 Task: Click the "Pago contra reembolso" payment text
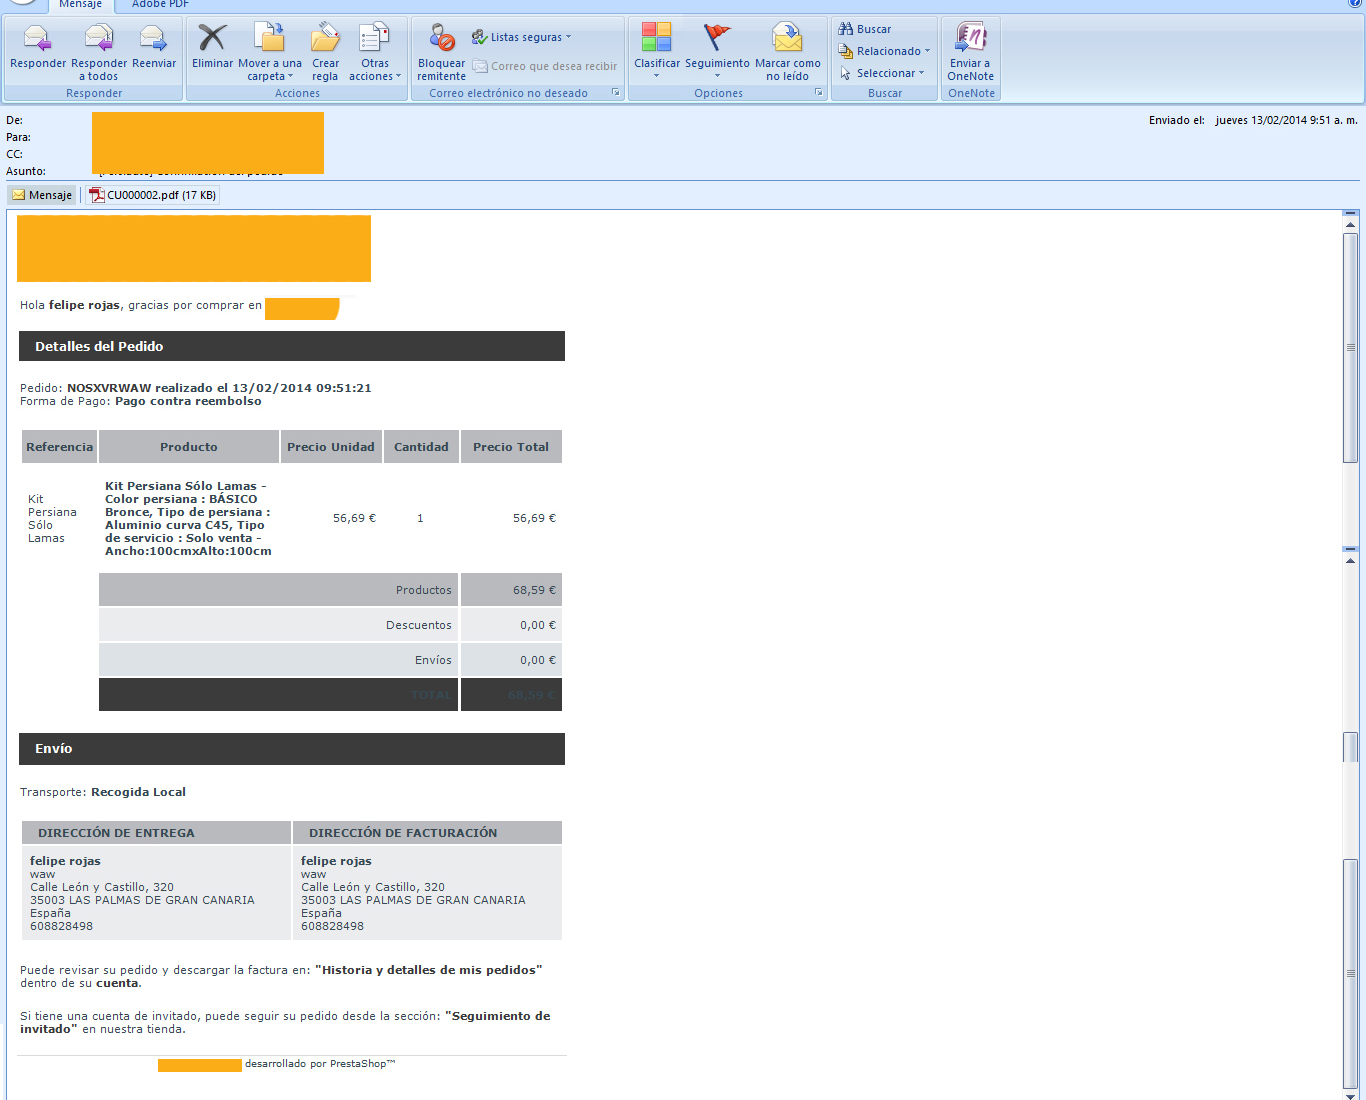pyautogui.click(x=188, y=401)
